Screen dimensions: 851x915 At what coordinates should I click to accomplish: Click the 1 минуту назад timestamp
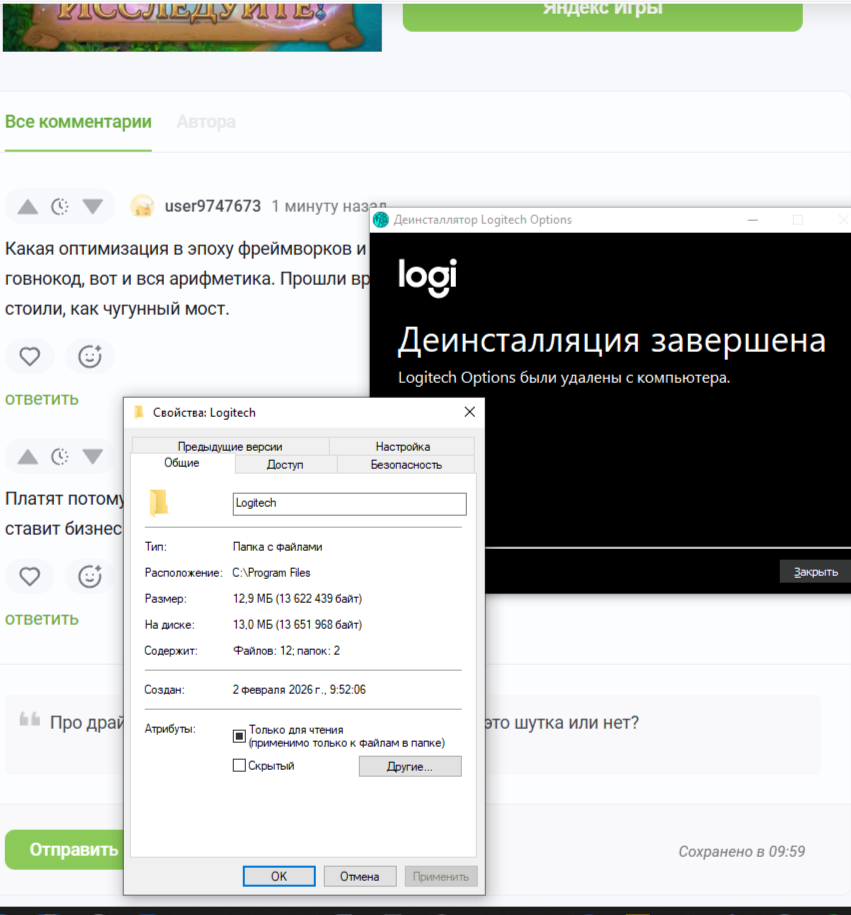tap(329, 206)
